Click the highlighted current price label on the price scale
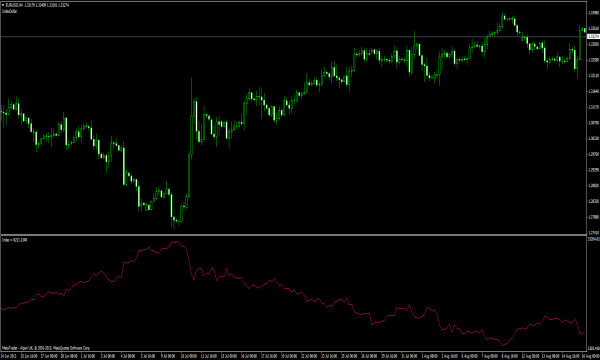Screen dimensions: 600x360 point(593,36)
